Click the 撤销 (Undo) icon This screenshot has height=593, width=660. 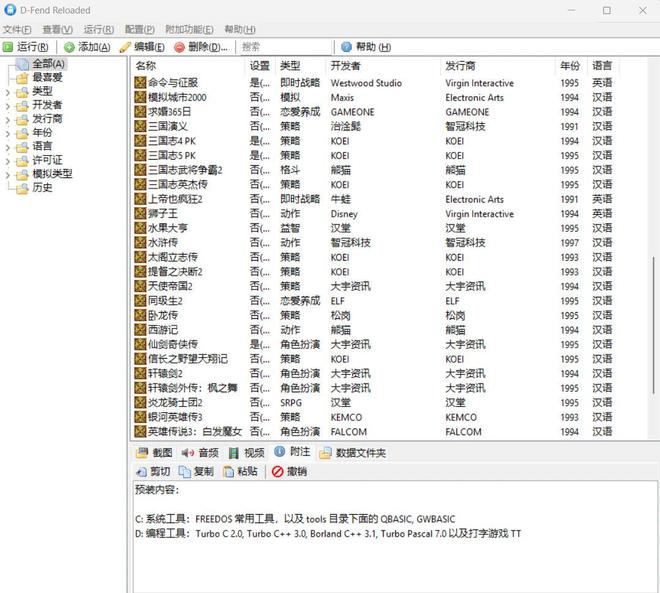[277, 471]
